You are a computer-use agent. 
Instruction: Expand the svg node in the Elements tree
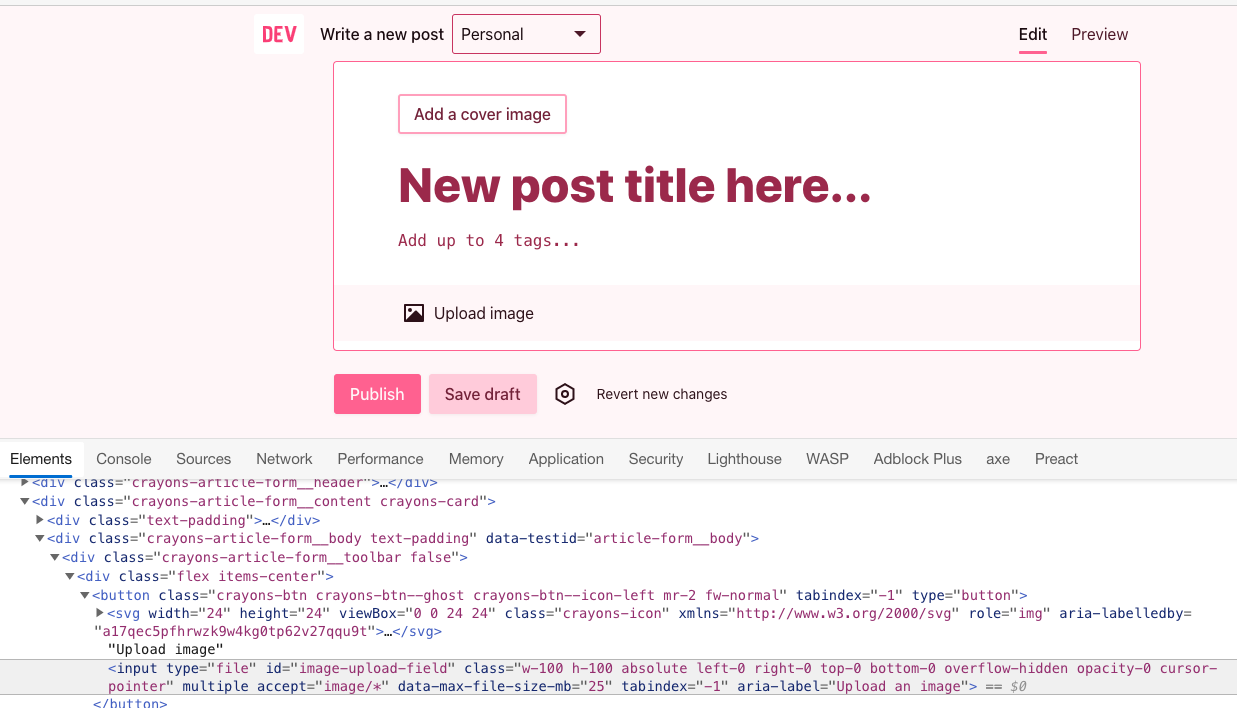point(98,613)
